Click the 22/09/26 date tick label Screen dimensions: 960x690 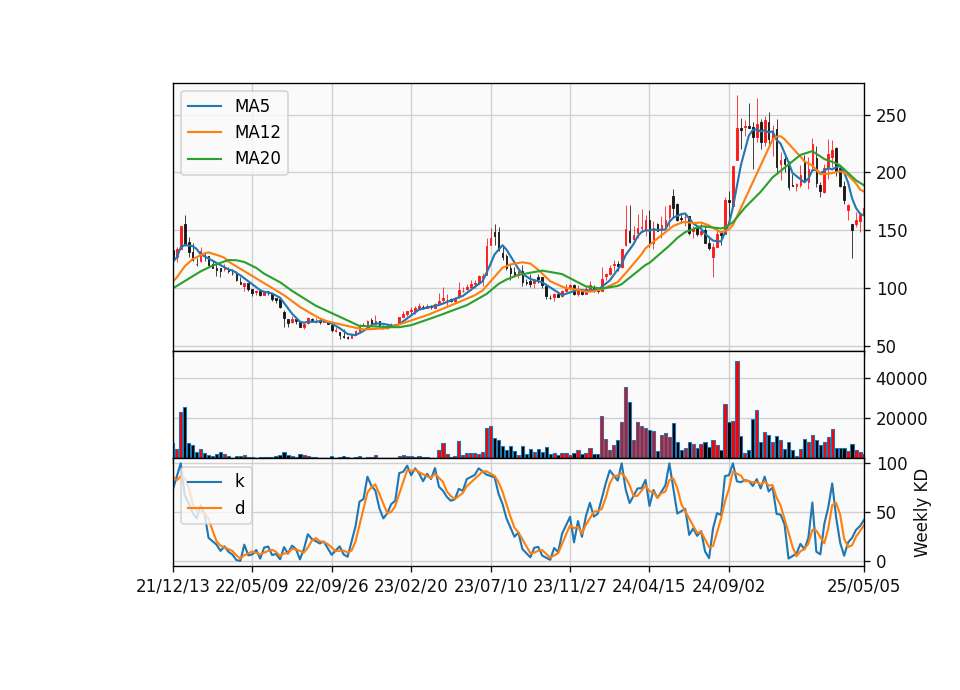tap(332, 586)
